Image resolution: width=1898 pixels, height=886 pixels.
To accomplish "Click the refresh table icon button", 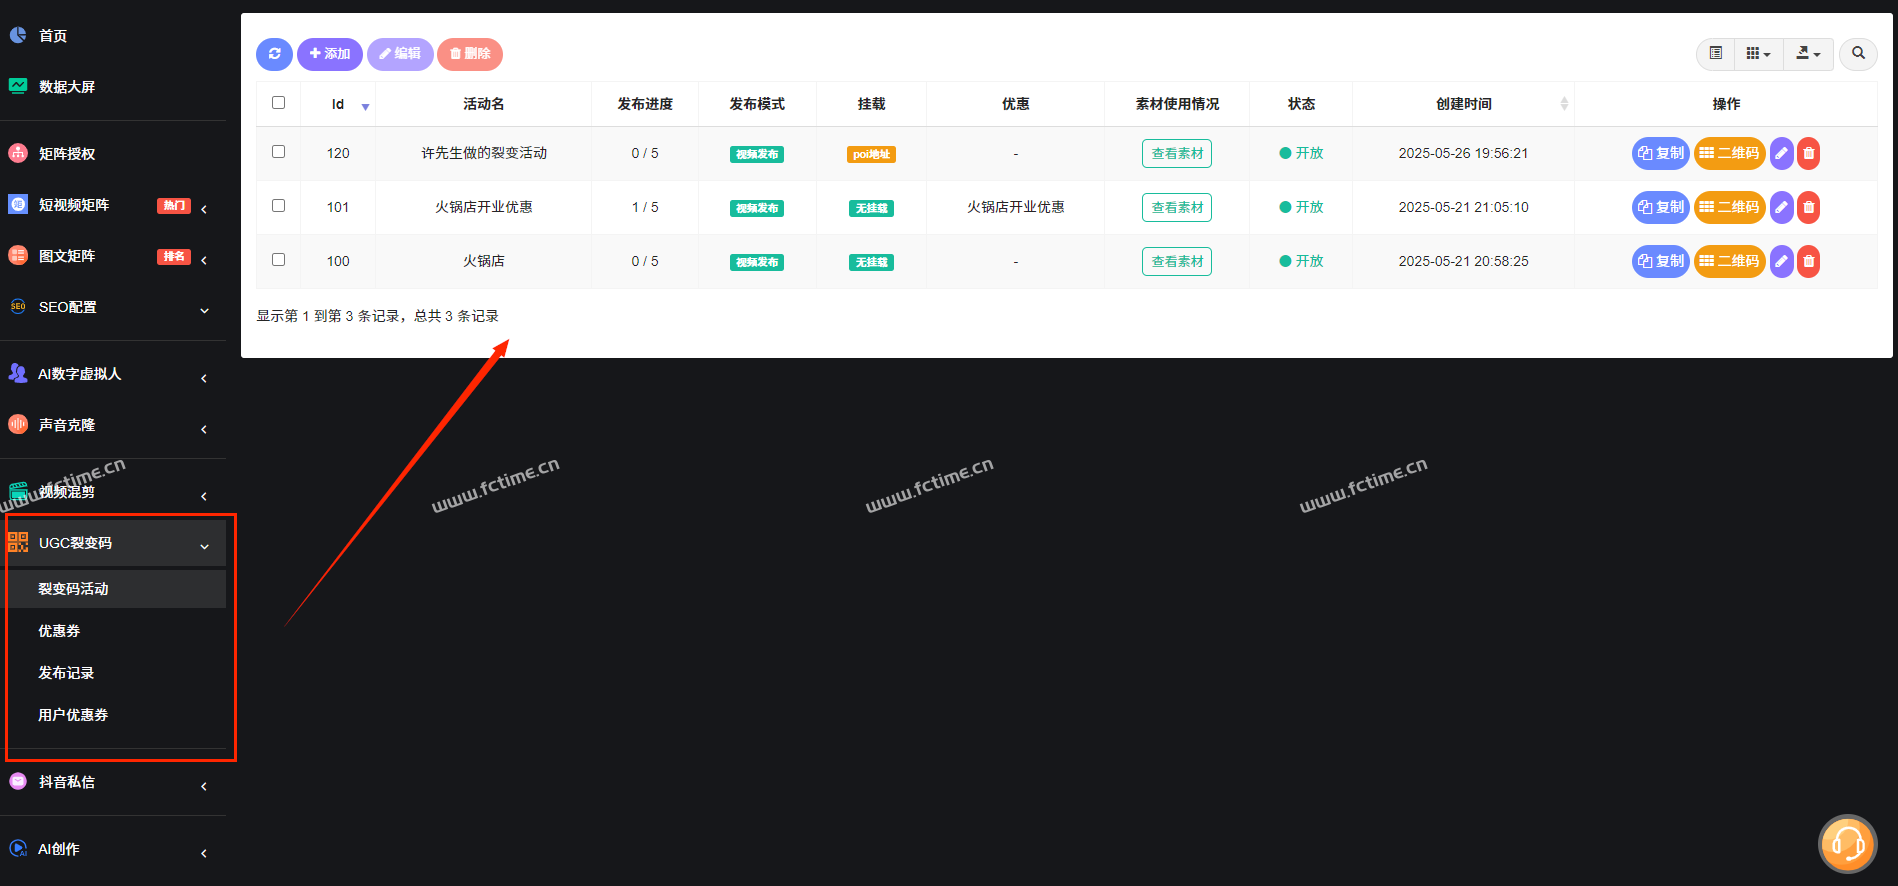I will 274,54.
